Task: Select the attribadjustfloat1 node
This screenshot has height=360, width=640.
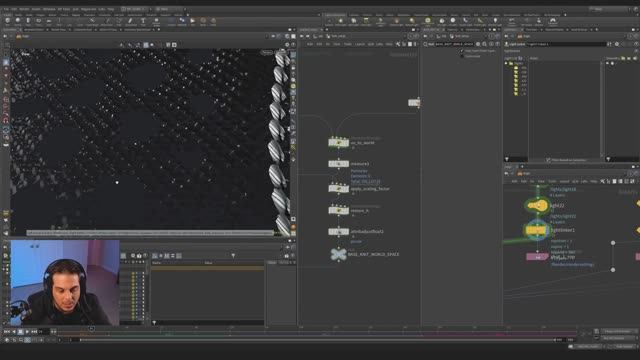Action: pyautogui.click(x=338, y=231)
